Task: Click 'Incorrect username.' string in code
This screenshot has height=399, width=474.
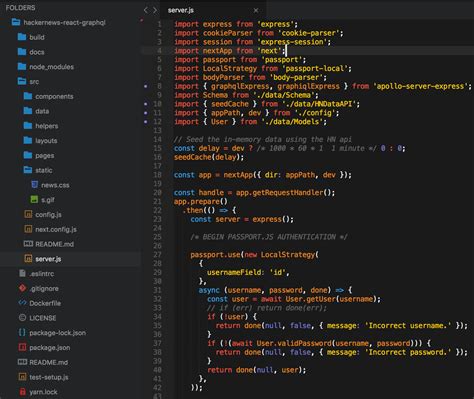Action: 409,326
